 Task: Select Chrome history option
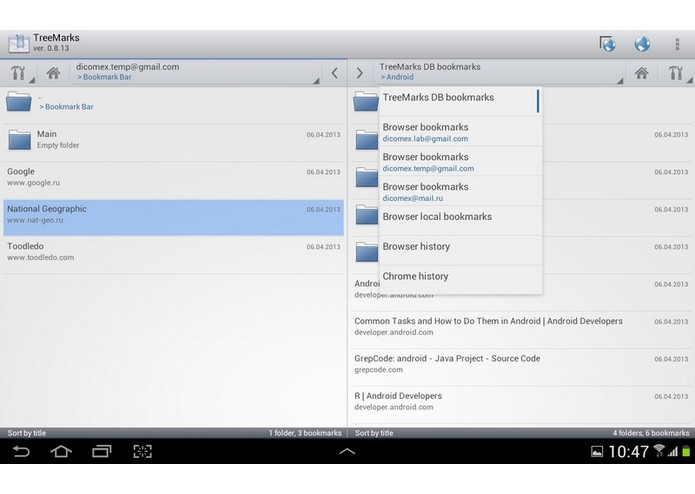click(461, 280)
